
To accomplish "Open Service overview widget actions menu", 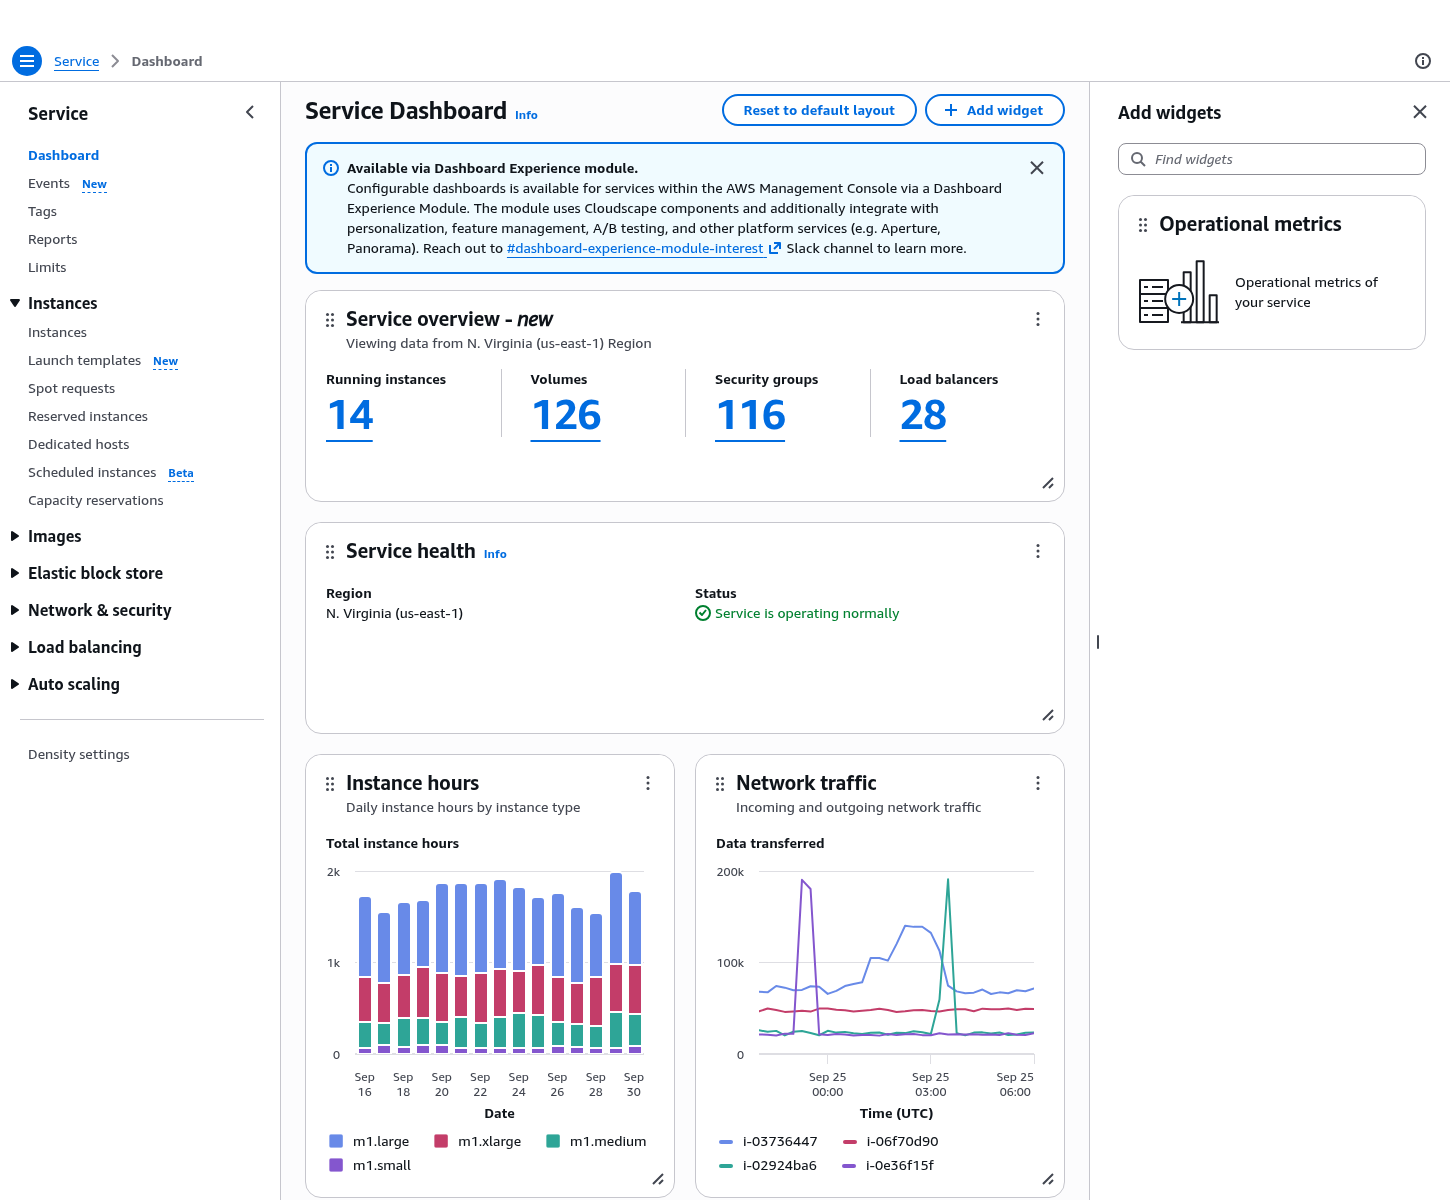I will (x=1038, y=319).
